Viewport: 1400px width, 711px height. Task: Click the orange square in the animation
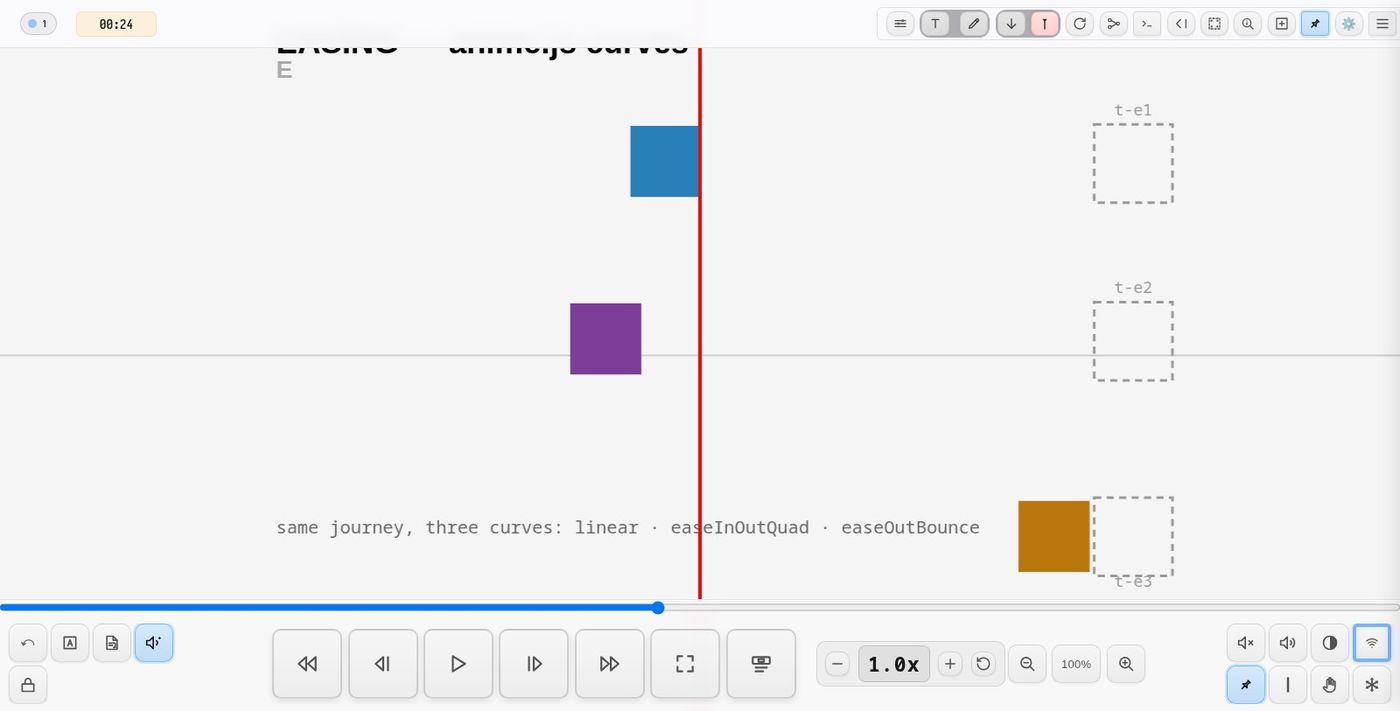(x=1054, y=536)
